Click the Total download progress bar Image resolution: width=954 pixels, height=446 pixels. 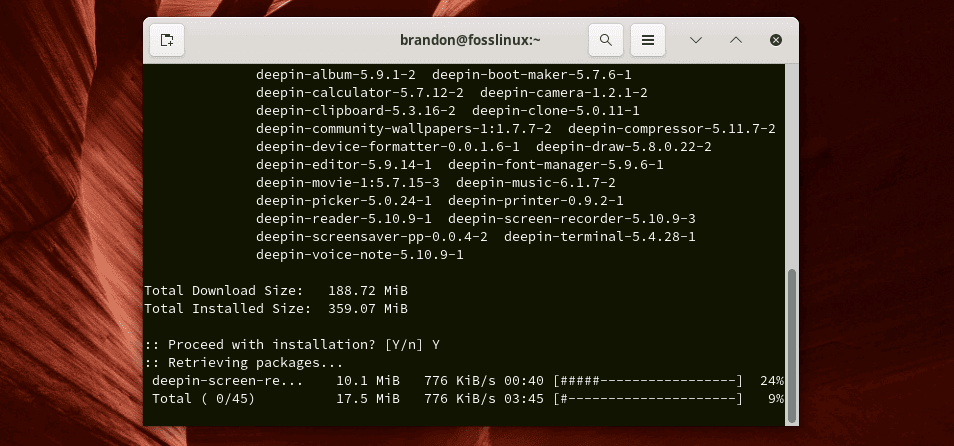coord(647,399)
